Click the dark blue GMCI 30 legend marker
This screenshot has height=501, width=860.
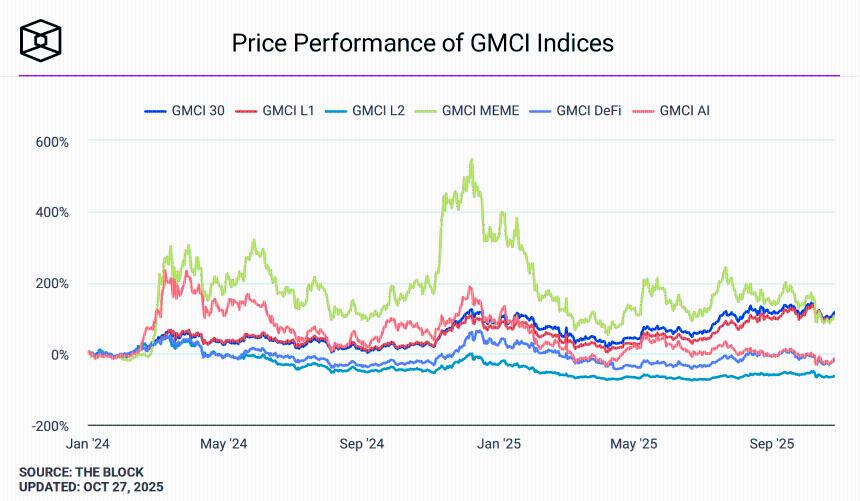tap(156, 110)
